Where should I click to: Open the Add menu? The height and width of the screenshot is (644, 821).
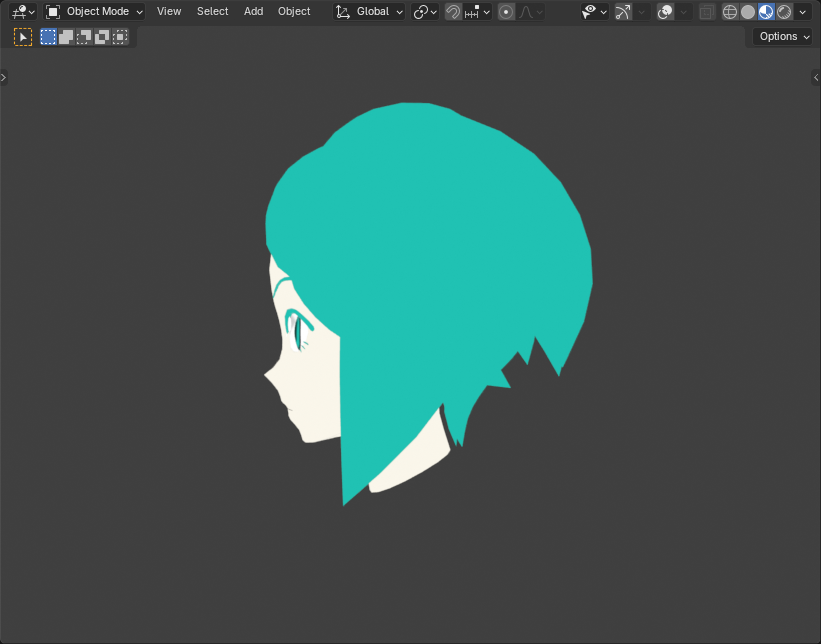point(253,12)
